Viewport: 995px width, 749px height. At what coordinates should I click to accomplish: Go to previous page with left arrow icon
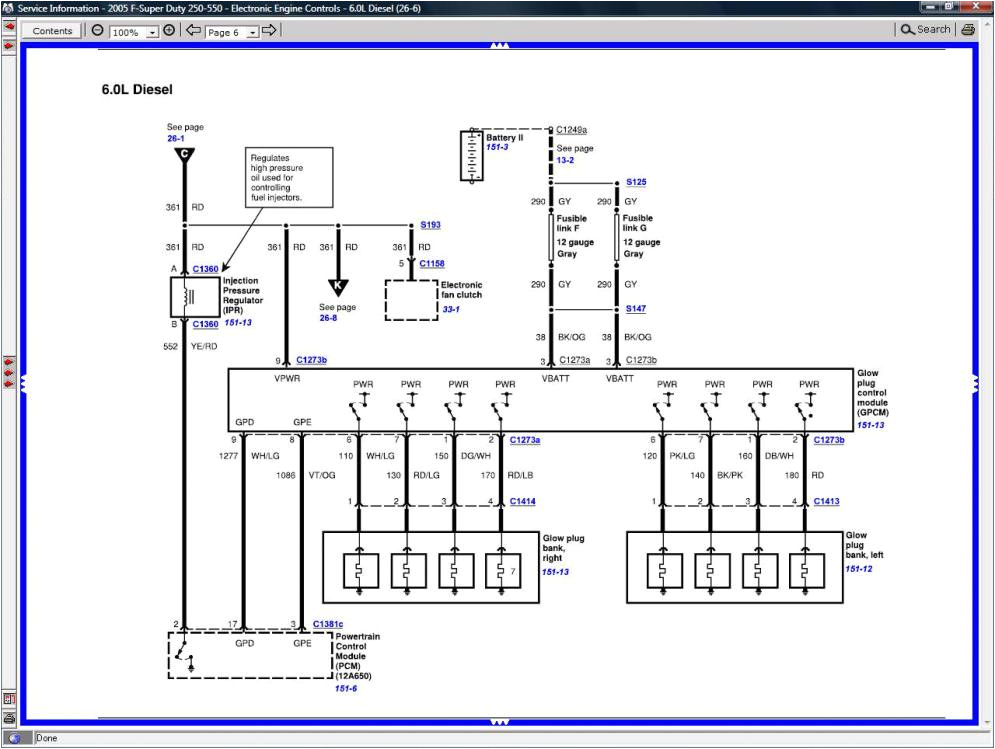[192, 30]
